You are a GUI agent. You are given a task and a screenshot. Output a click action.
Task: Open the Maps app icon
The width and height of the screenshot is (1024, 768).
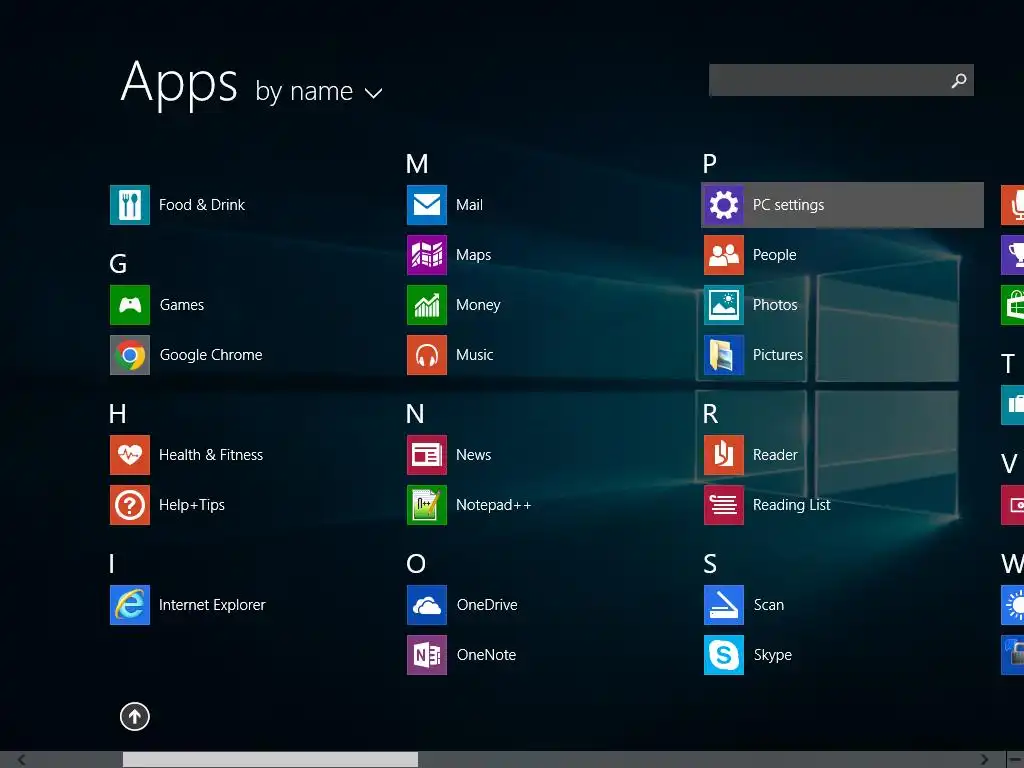[427, 255]
